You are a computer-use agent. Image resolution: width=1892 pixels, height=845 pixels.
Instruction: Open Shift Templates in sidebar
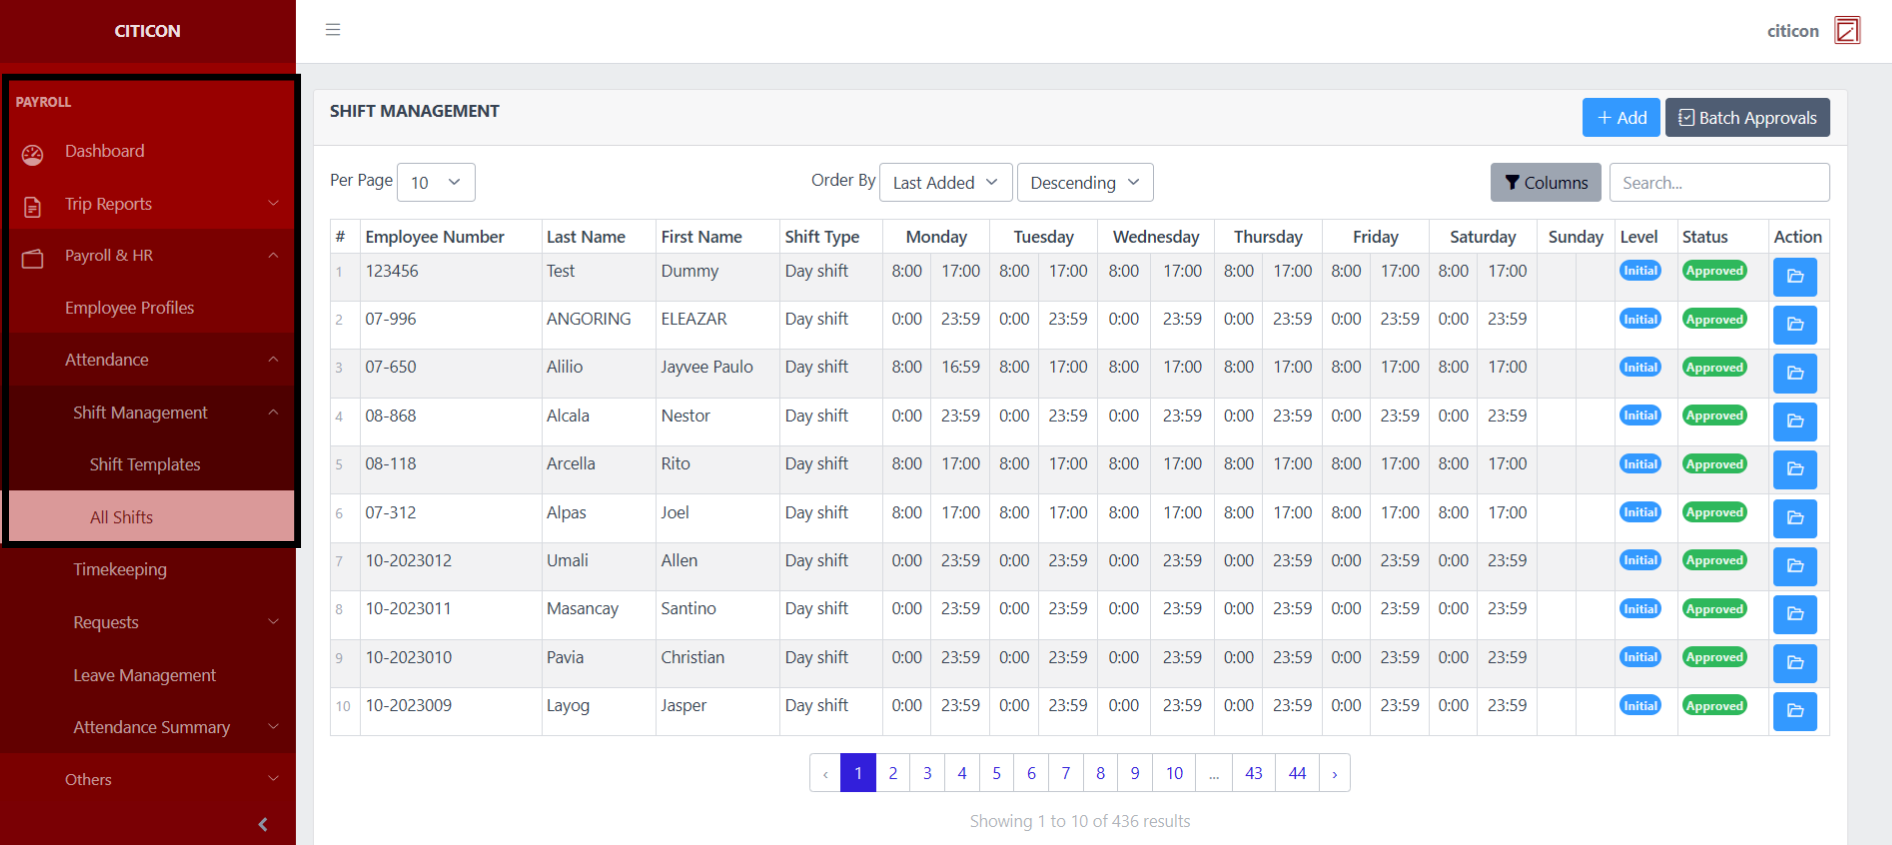point(145,464)
